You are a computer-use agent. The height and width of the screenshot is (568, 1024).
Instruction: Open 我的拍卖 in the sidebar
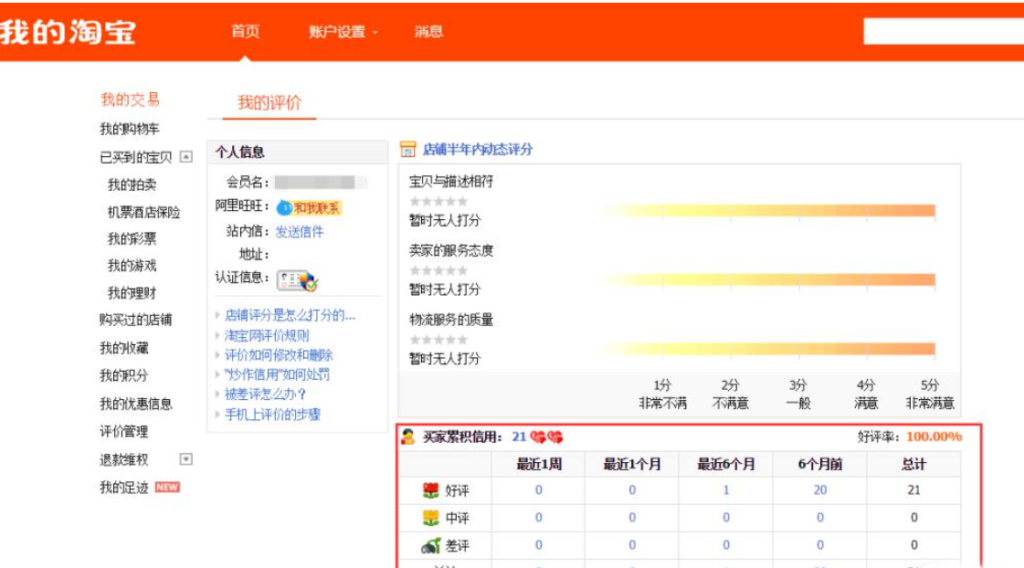click(132, 185)
